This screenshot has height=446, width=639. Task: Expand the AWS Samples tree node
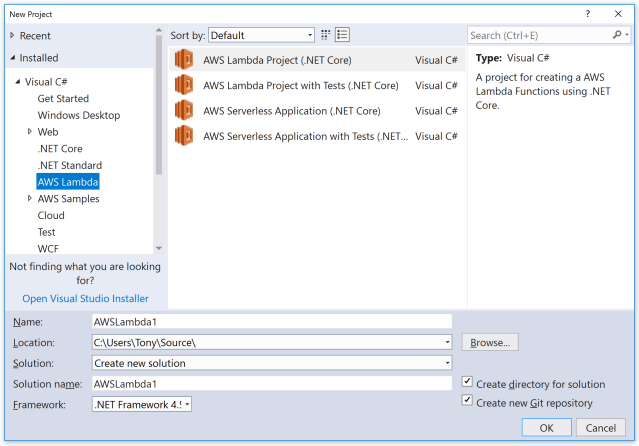pos(29,198)
